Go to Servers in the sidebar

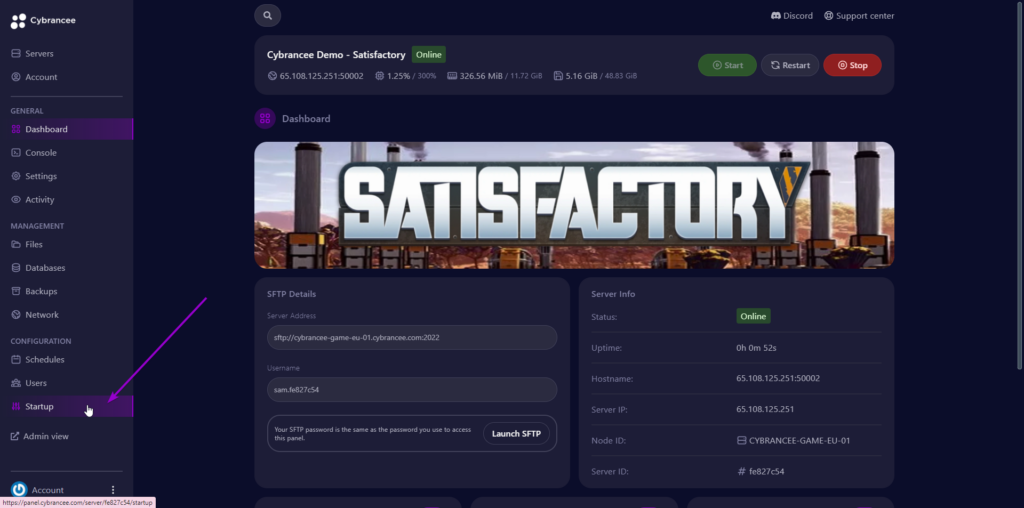tap(67, 54)
